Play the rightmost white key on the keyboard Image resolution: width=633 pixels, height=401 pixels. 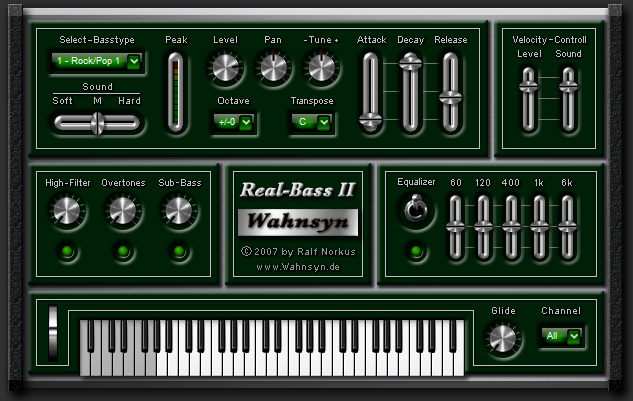coord(459,363)
